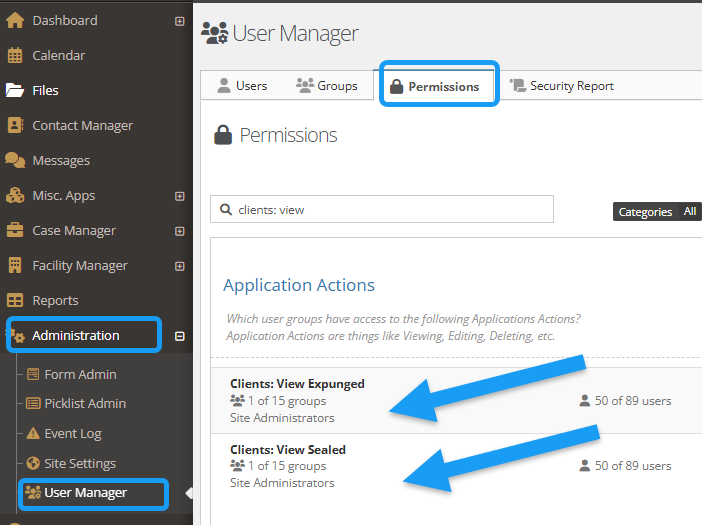Image resolution: width=702 pixels, height=525 pixels.
Task: Click the Event Log warning icon
Action: [x=33, y=434]
